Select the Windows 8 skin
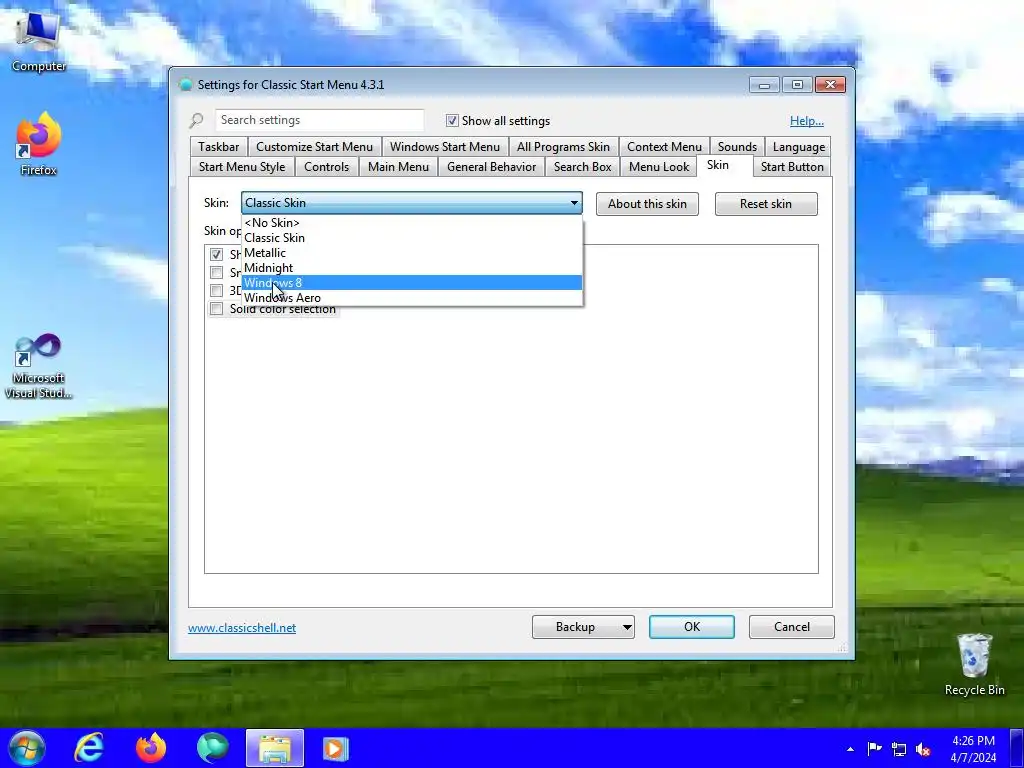Viewport: 1024px width, 768px height. (412, 283)
